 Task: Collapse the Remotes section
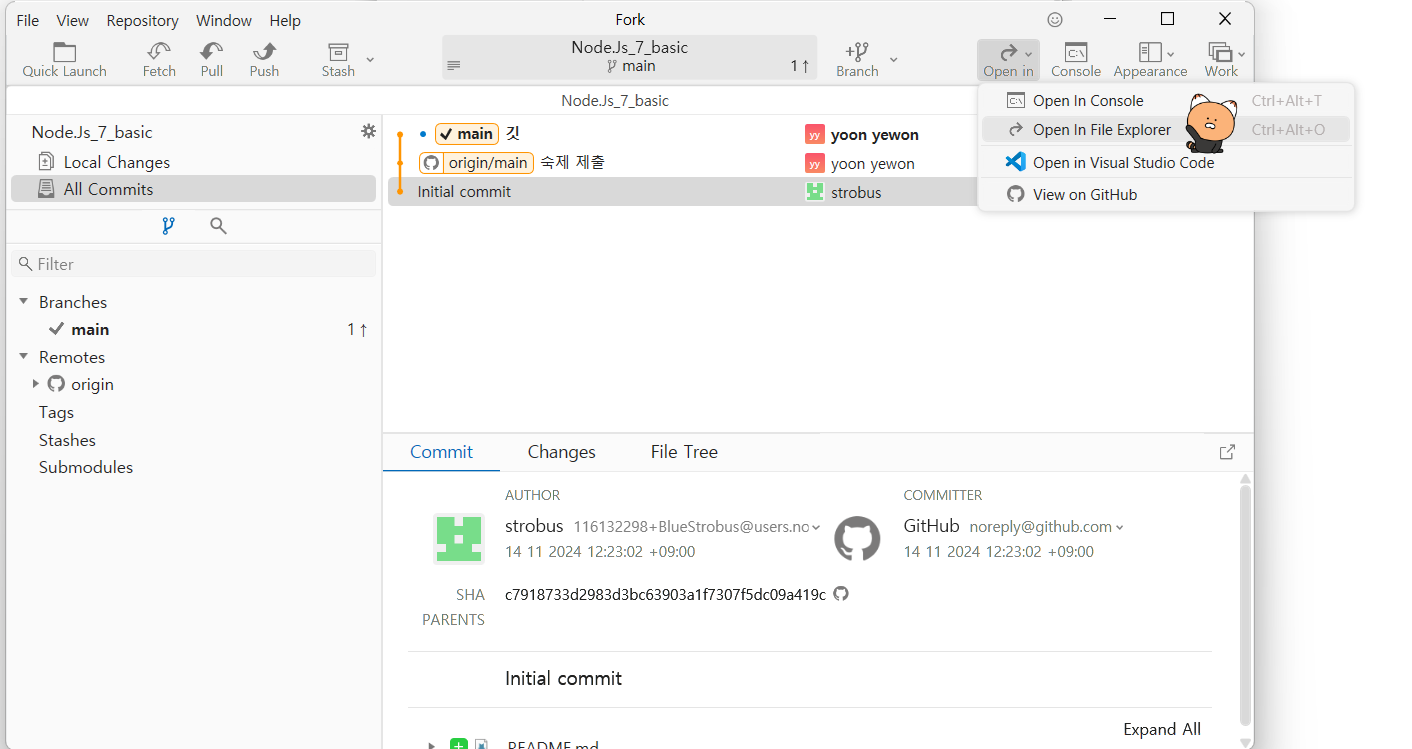pos(24,356)
